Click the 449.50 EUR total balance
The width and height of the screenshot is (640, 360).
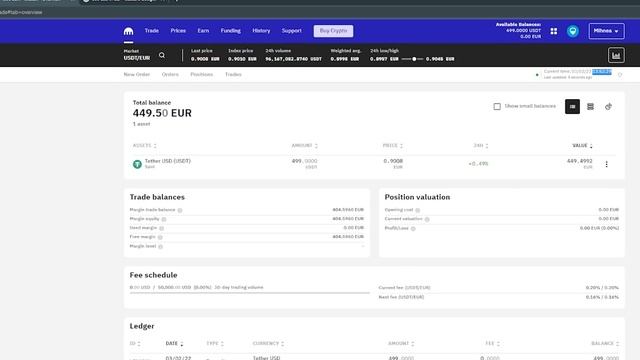tap(162, 113)
